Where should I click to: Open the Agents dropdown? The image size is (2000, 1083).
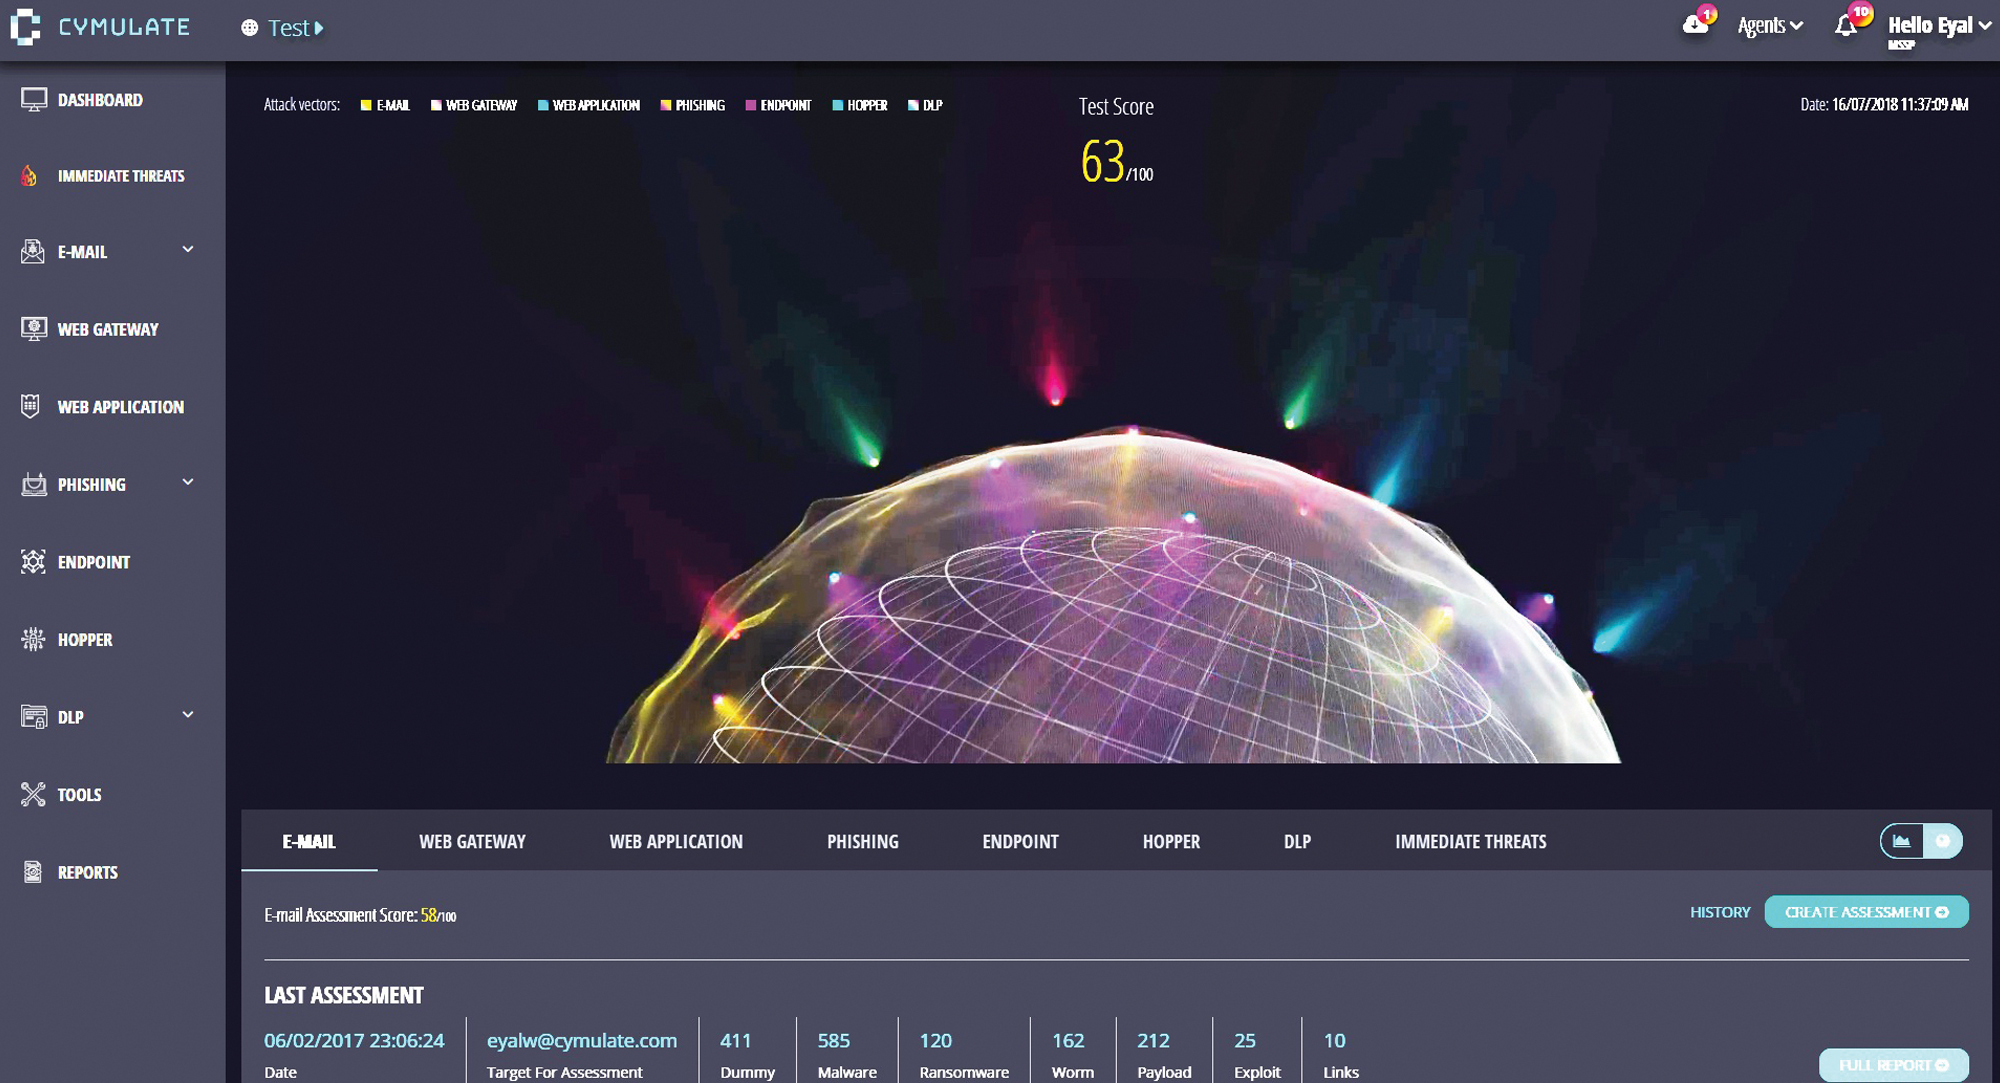coord(1769,26)
